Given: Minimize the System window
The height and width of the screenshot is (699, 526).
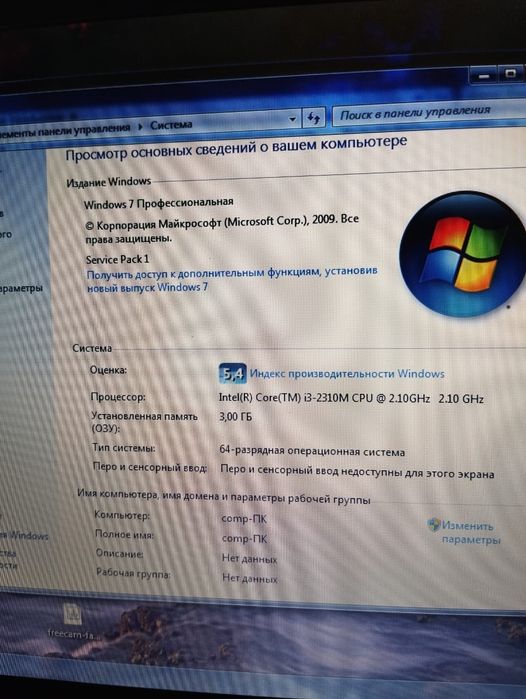Looking at the screenshot, I should [x=484, y=76].
